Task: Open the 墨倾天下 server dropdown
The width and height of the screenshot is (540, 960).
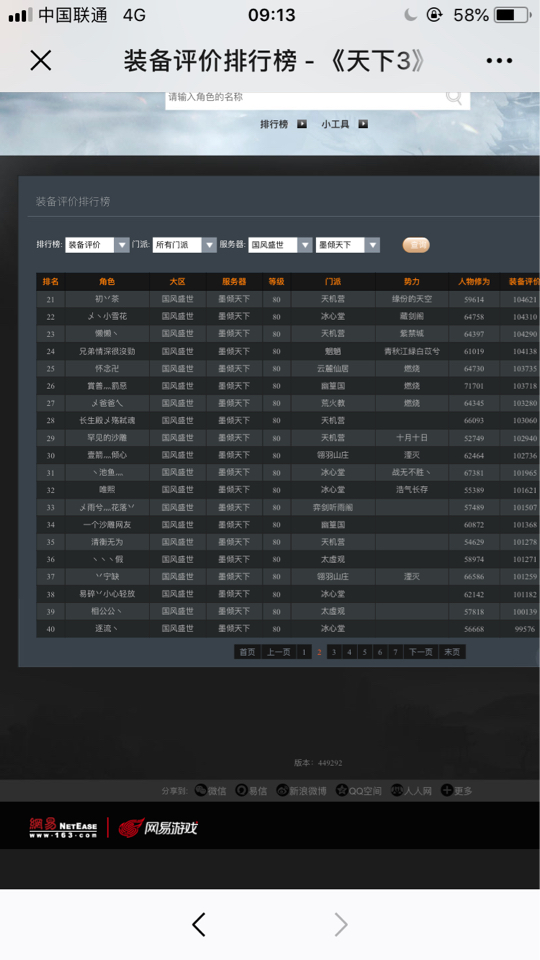Action: 348,245
